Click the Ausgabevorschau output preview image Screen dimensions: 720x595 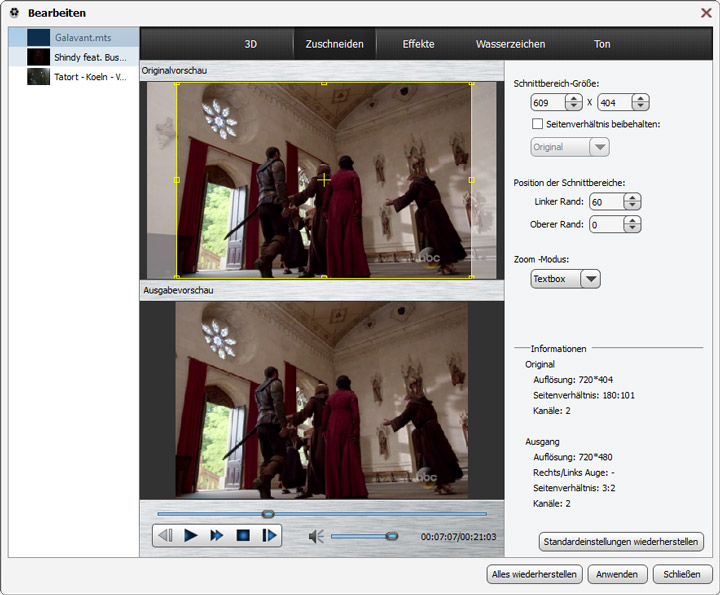pyautogui.click(x=322, y=400)
